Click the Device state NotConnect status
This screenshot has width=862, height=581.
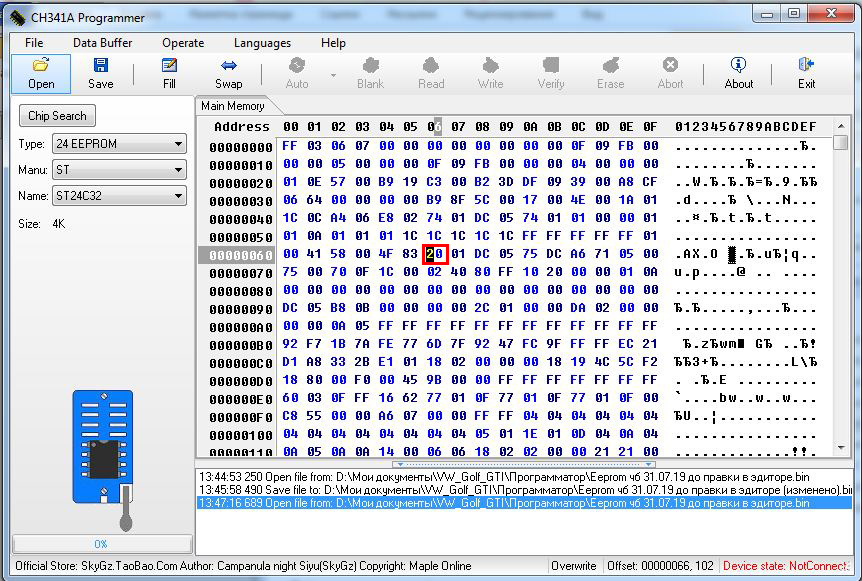(784, 566)
